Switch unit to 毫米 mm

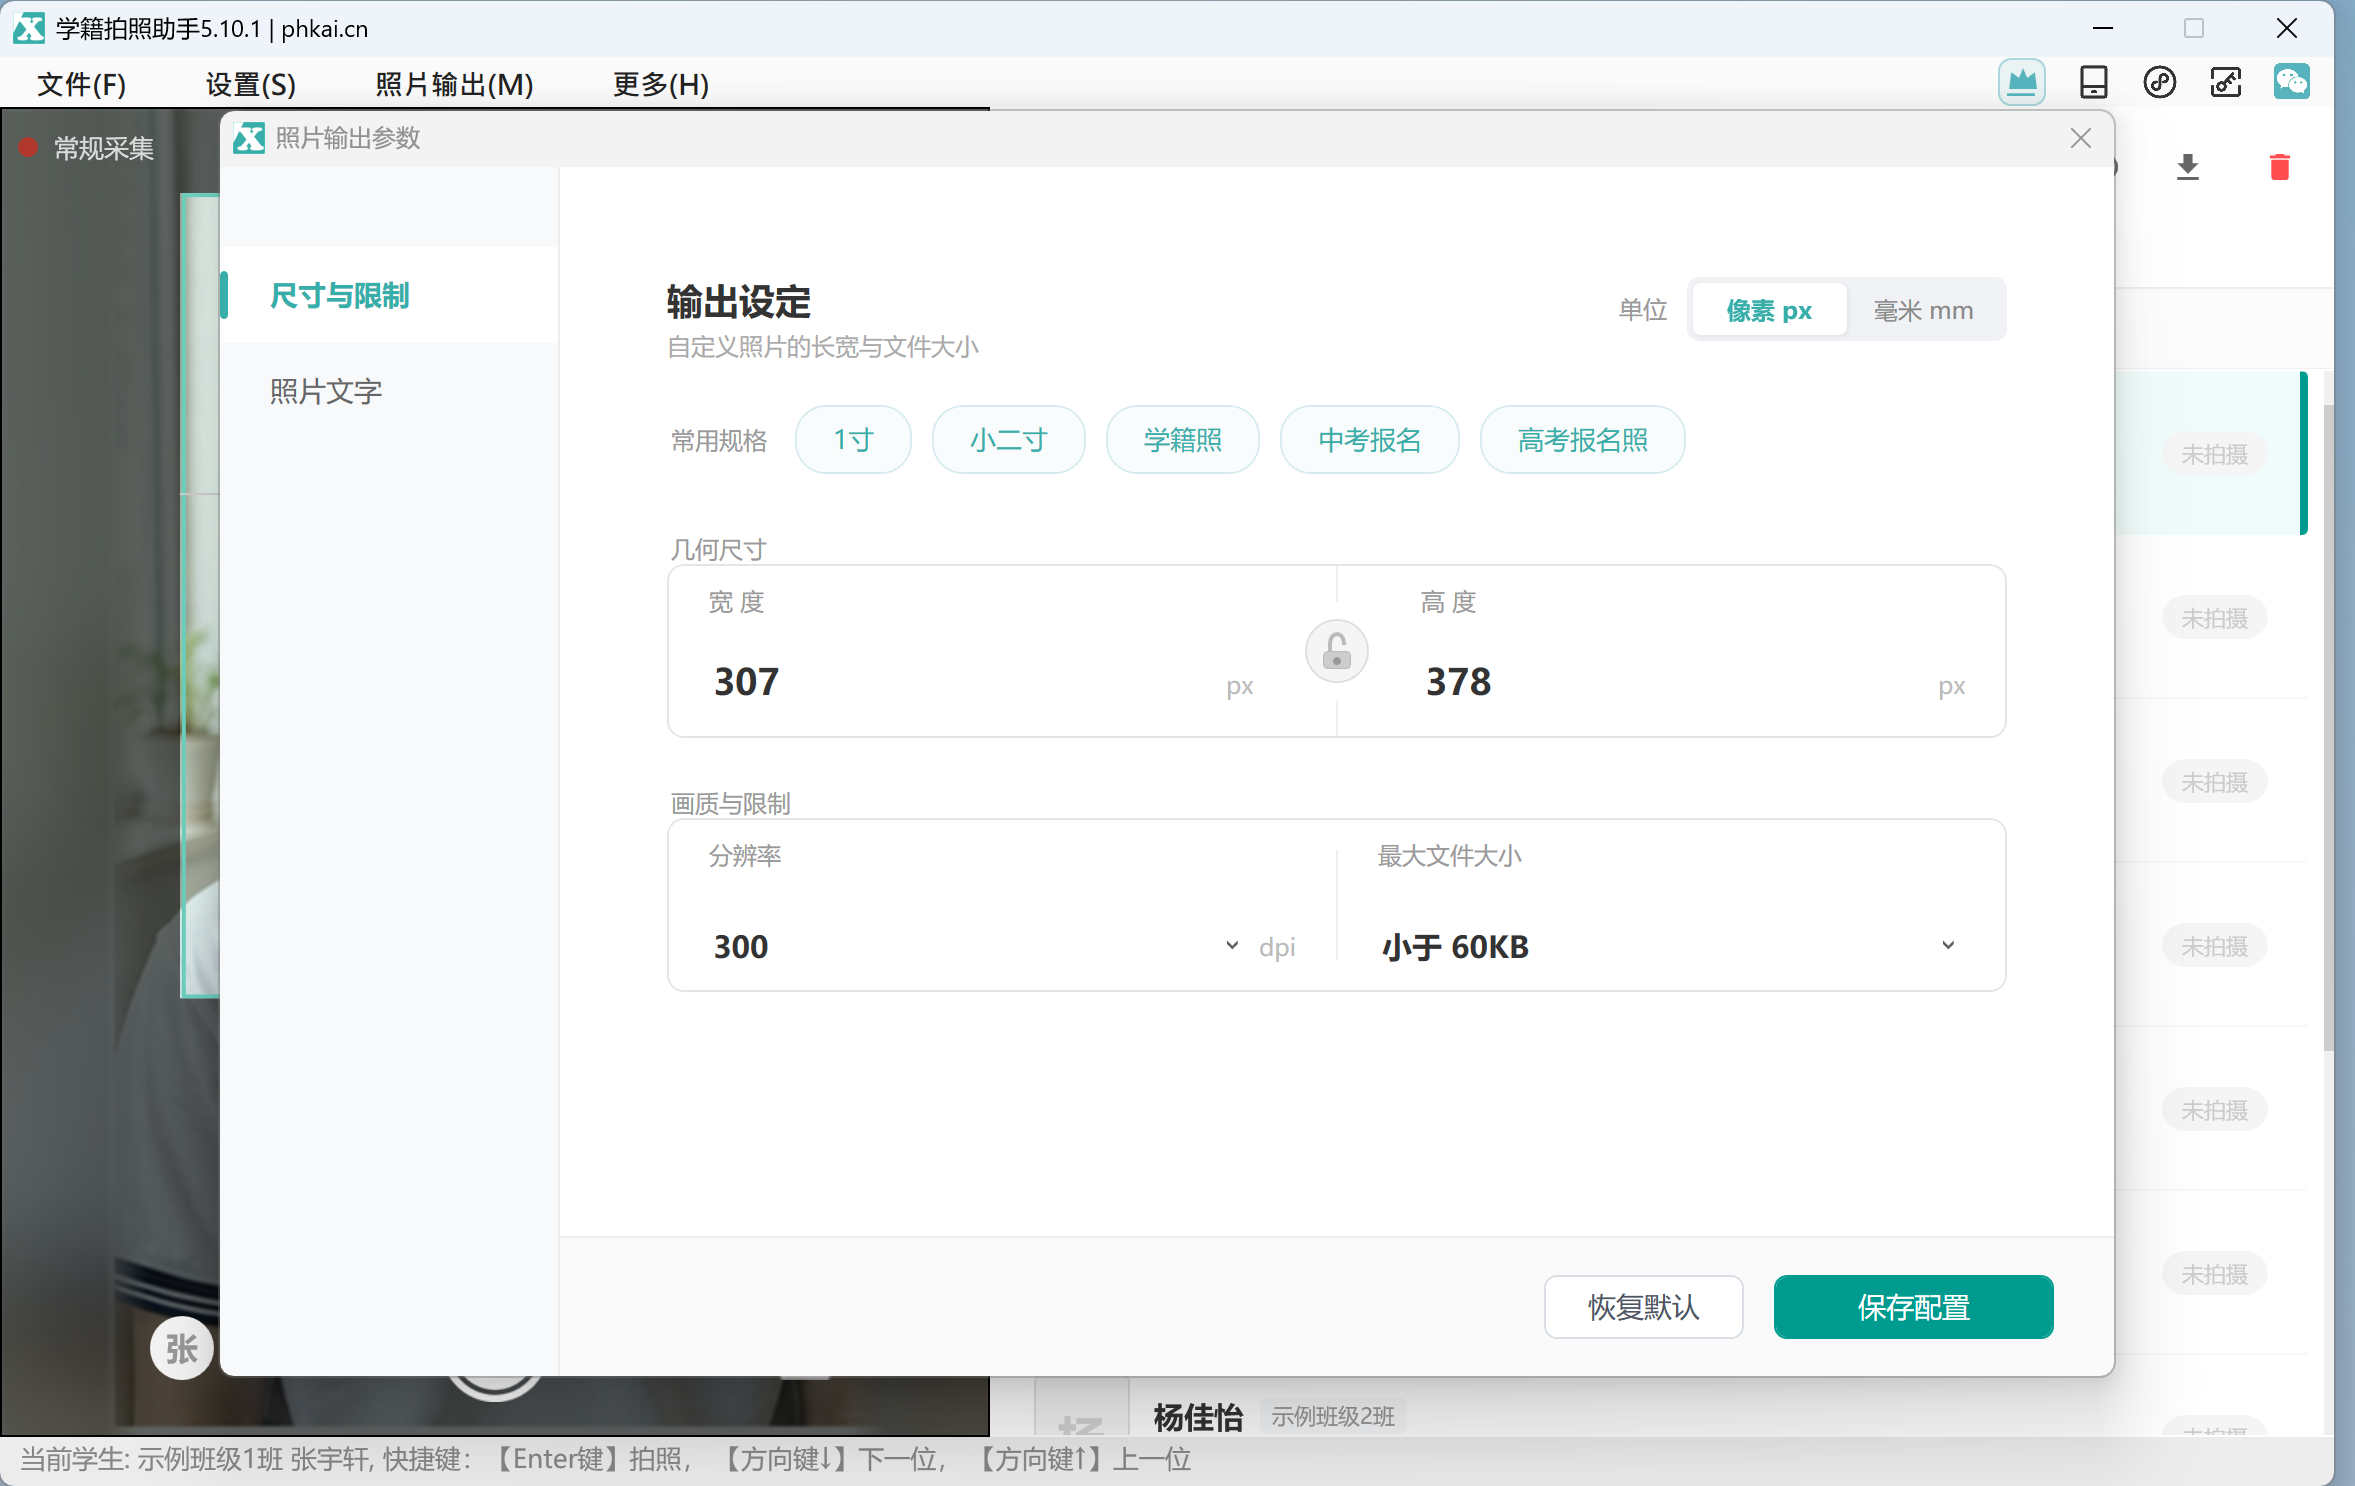[1922, 311]
